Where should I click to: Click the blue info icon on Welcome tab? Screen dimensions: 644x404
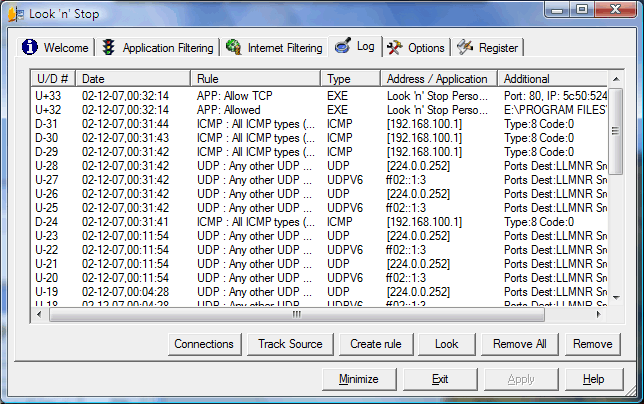[30, 47]
